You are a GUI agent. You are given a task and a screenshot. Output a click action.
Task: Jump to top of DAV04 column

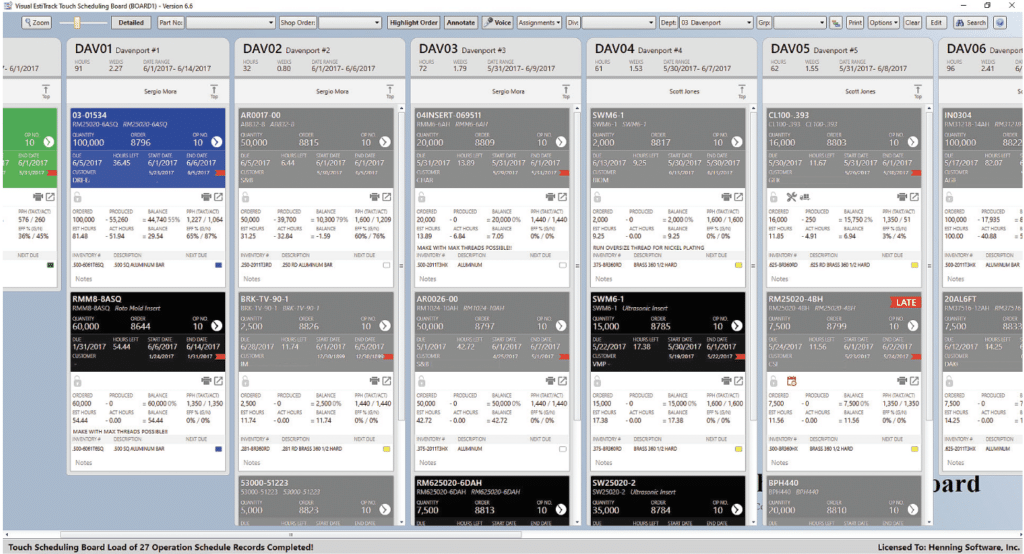pos(742,91)
